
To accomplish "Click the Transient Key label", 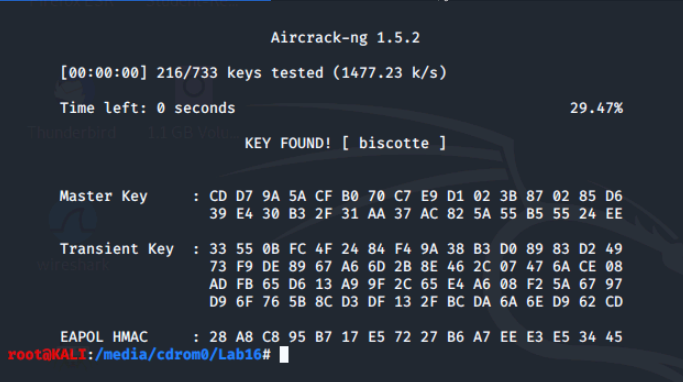I will 117,249.
